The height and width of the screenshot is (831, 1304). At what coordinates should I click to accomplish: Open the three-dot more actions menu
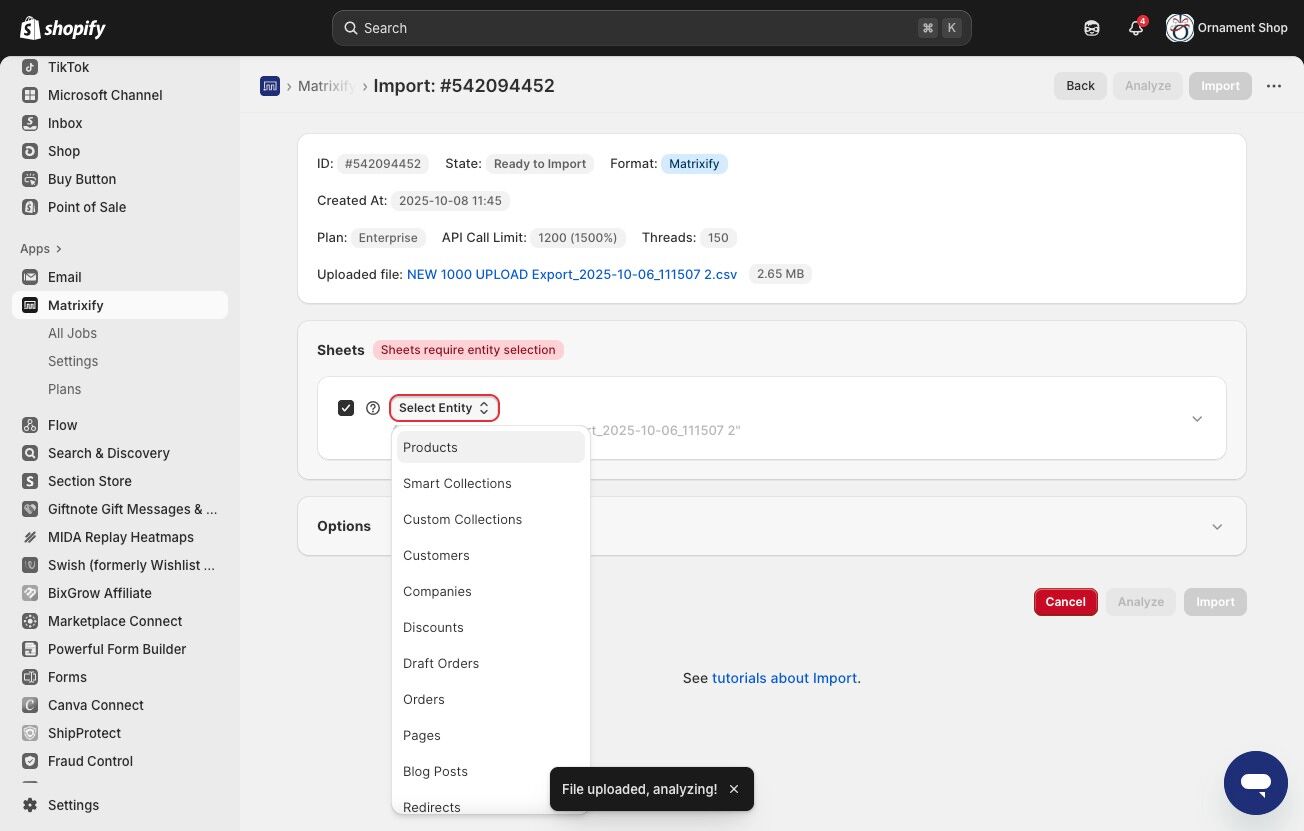1274,86
